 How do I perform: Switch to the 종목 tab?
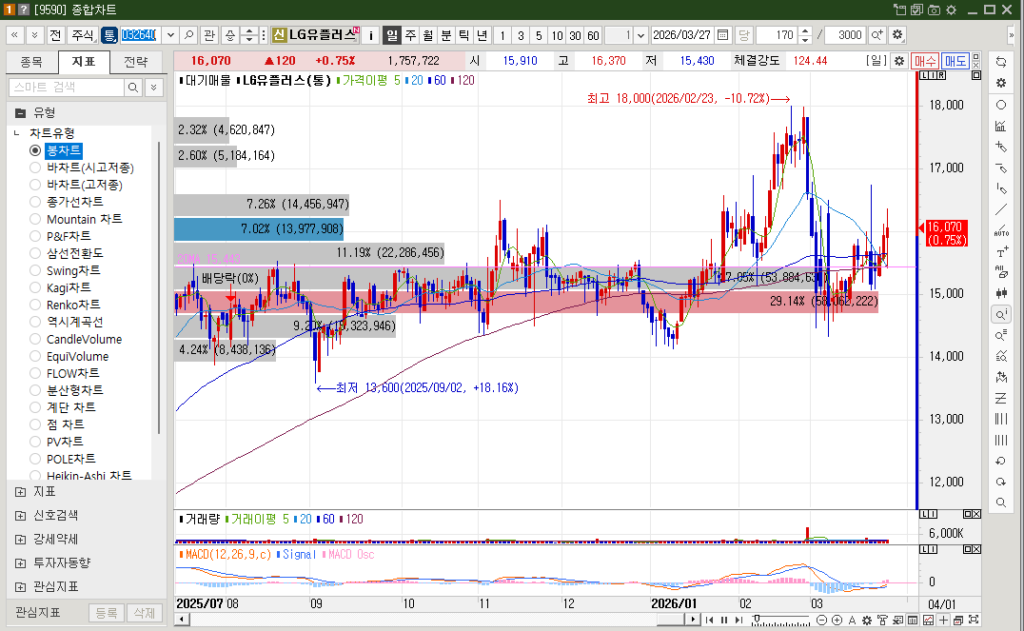coord(32,62)
